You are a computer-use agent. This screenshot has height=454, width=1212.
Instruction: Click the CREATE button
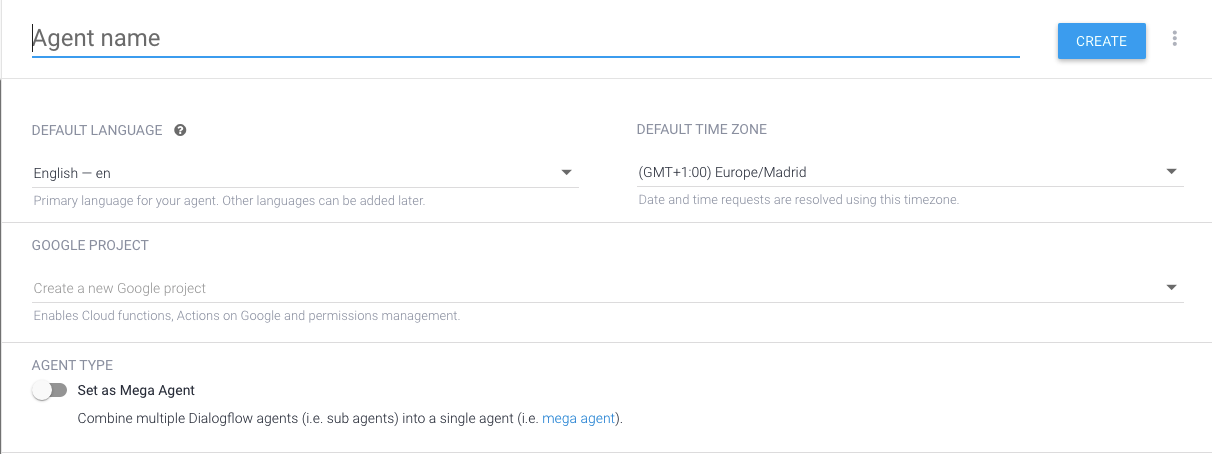[x=1102, y=41]
